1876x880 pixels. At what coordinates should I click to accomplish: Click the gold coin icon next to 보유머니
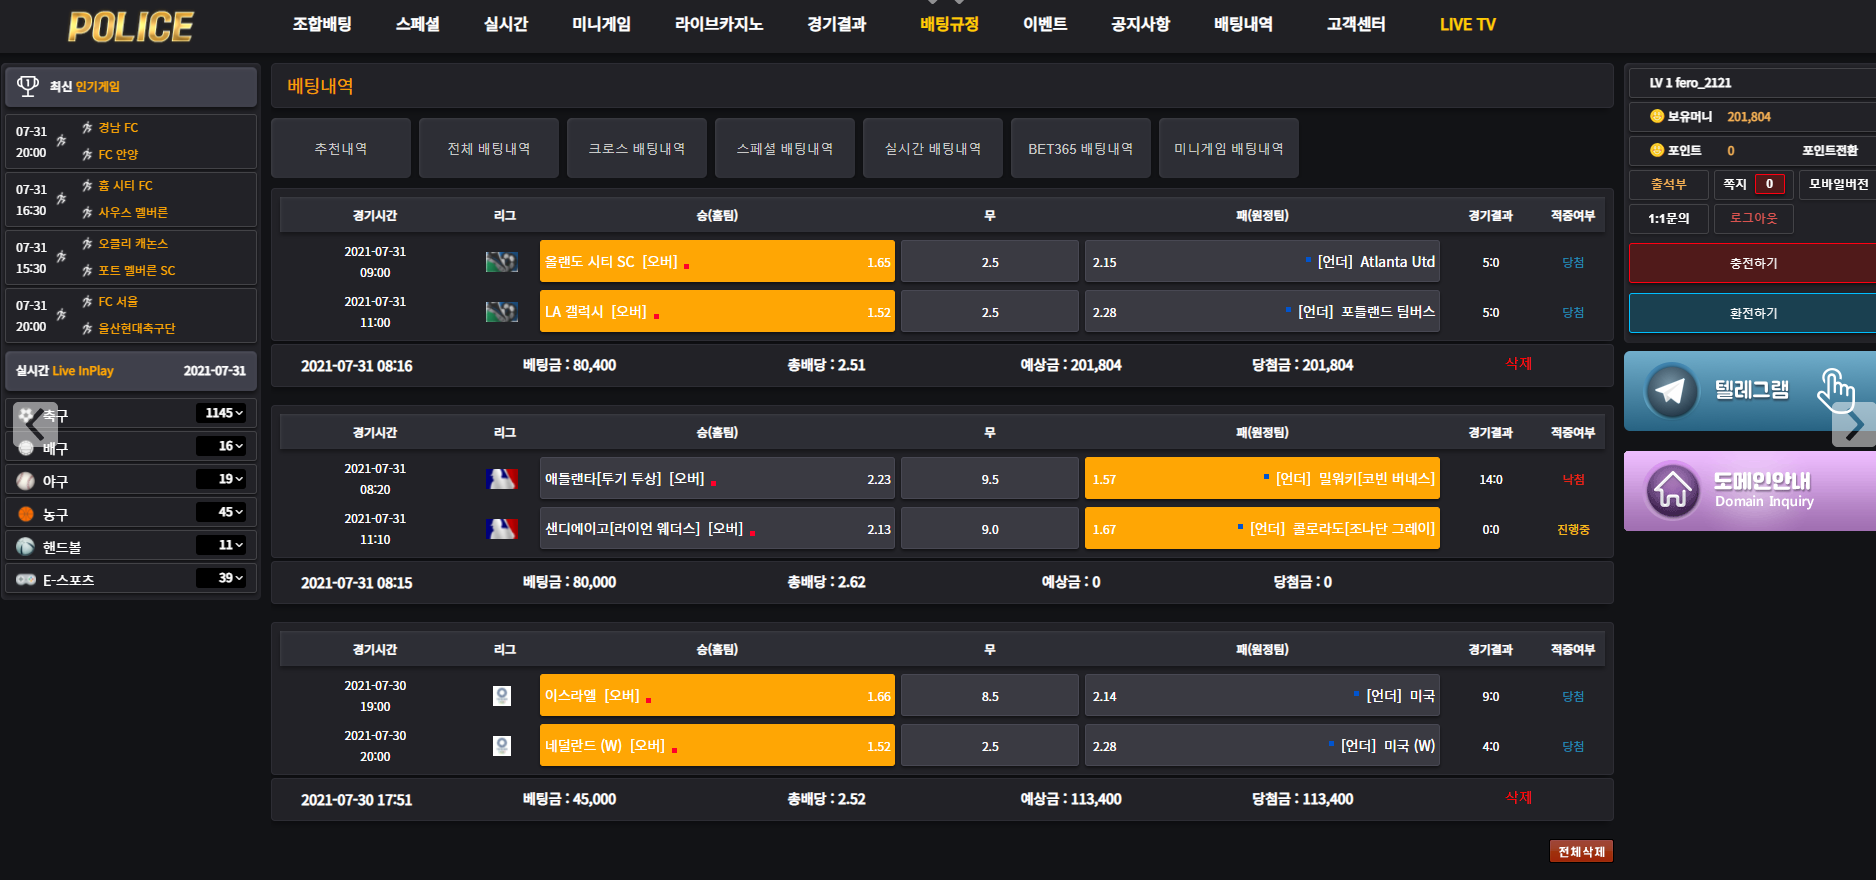click(x=1656, y=117)
